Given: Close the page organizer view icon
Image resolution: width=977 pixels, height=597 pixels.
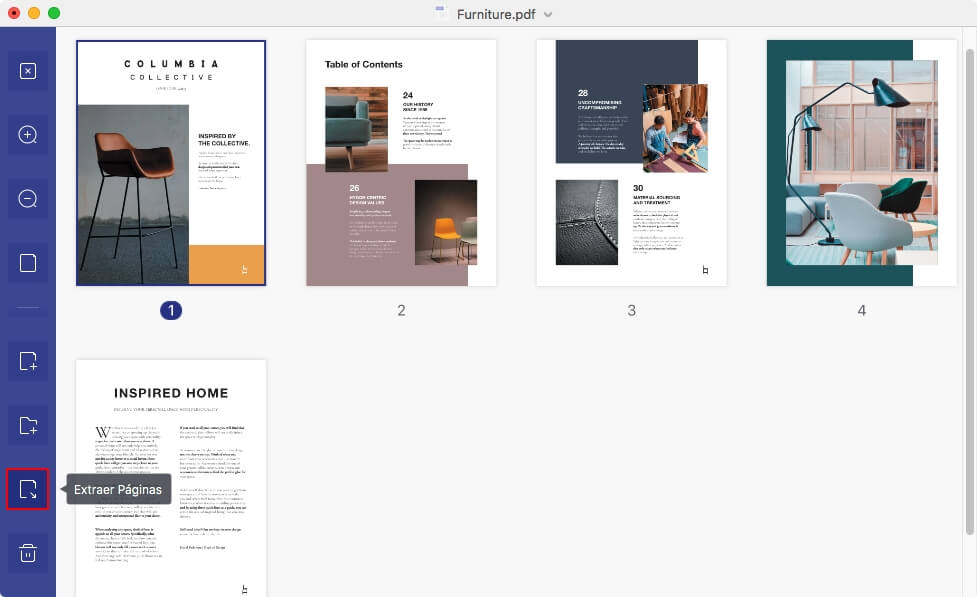Looking at the screenshot, I should pos(28,71).
